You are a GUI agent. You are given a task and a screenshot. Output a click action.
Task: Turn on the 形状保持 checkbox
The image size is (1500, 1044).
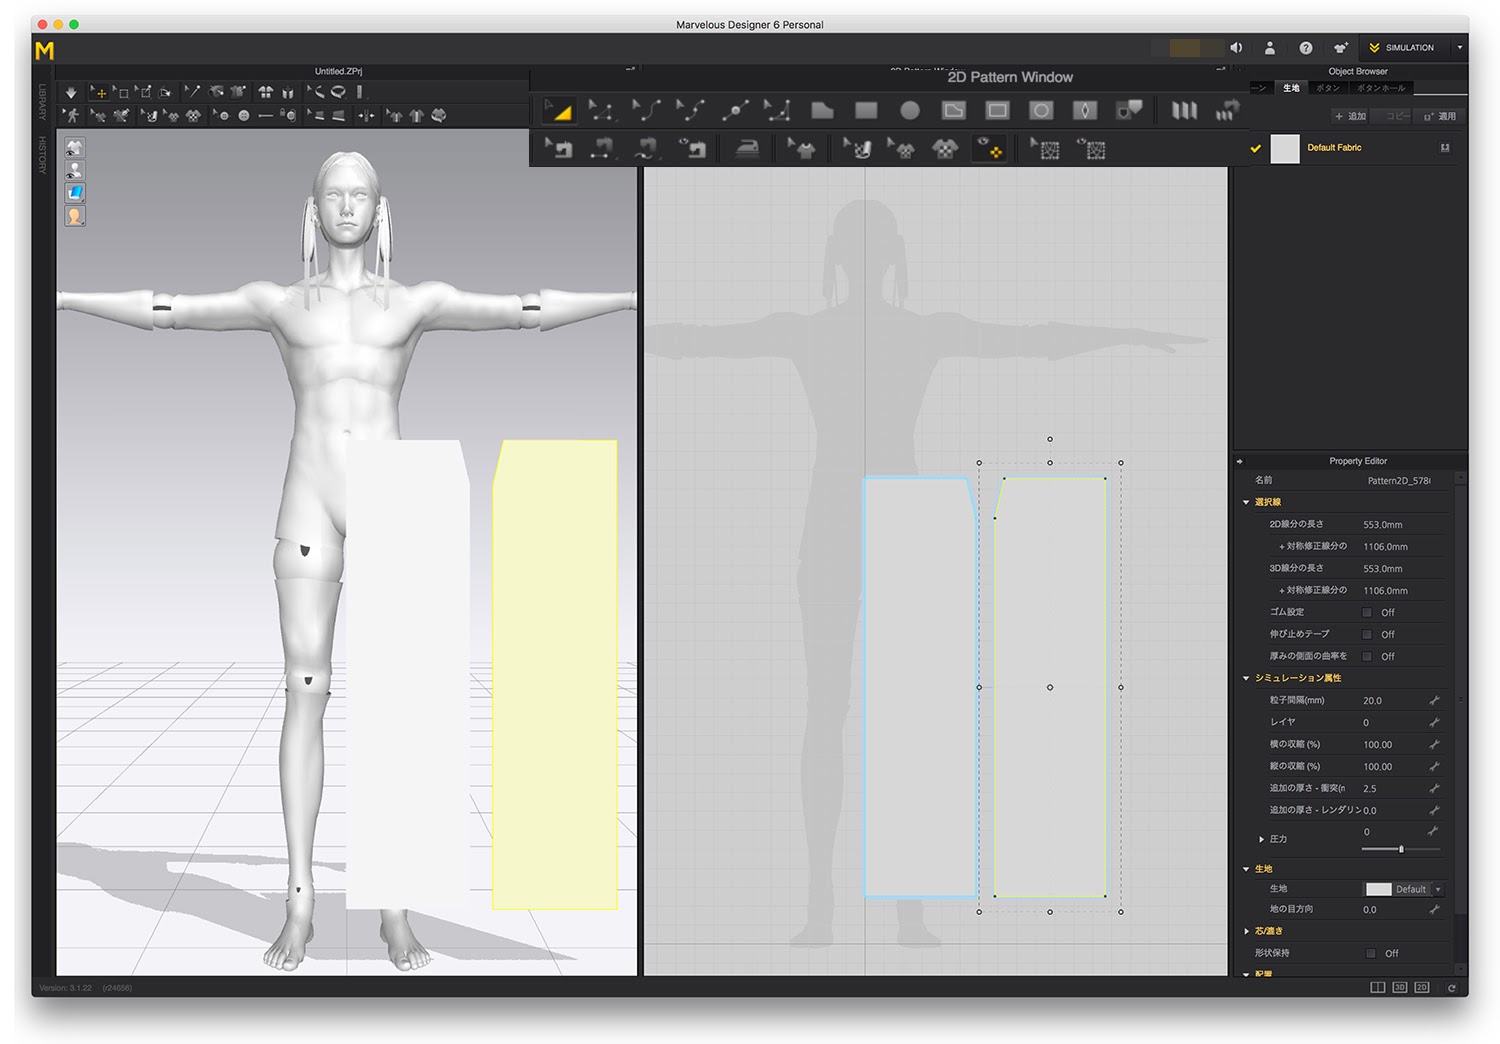point(1370,953)
